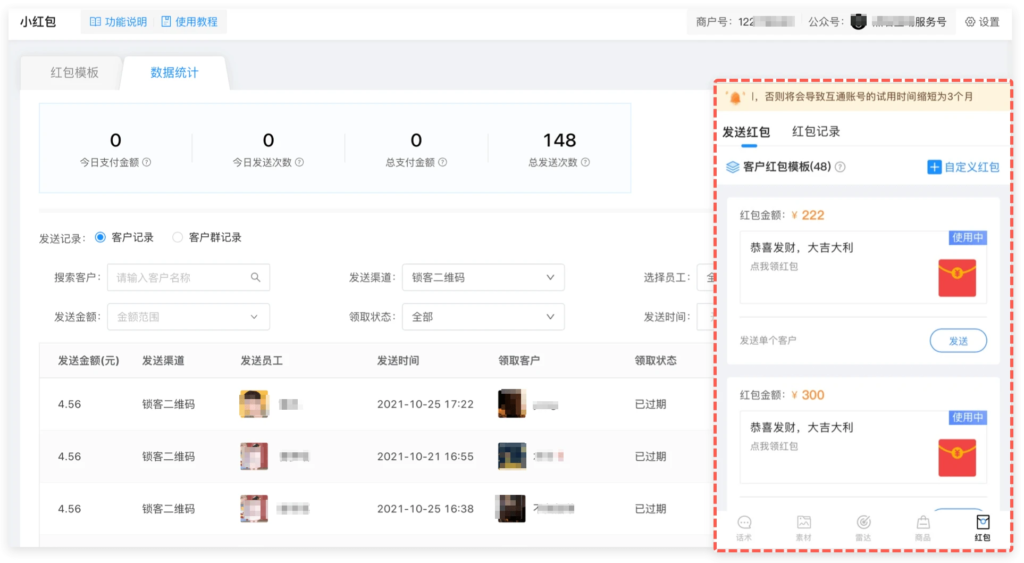Click the red envelope image in the ¥300 card
Viewport: 1024px width, 563px height.
(957, 458)
